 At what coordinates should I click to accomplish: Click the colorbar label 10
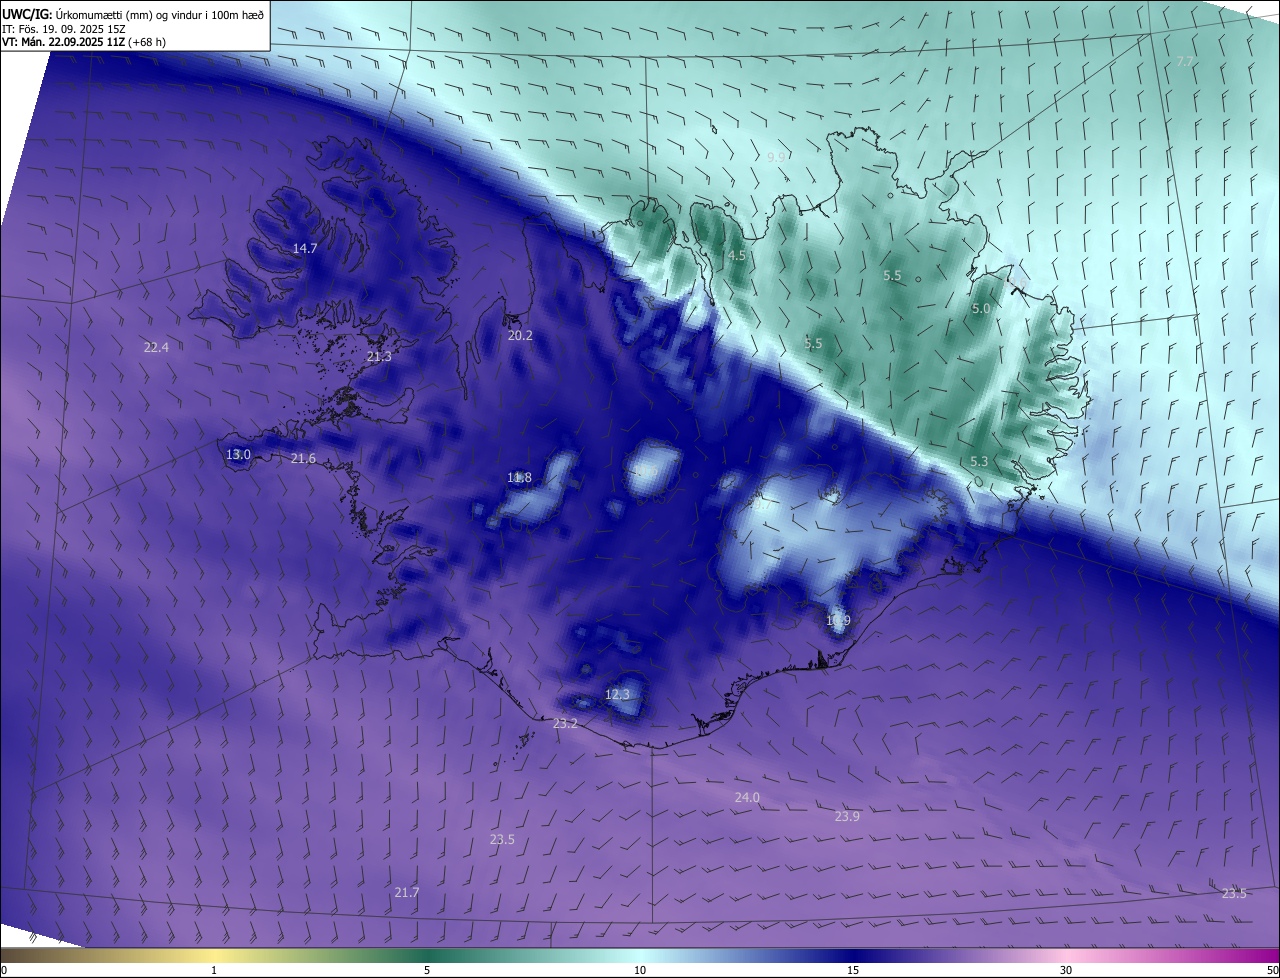click(640, 970)
